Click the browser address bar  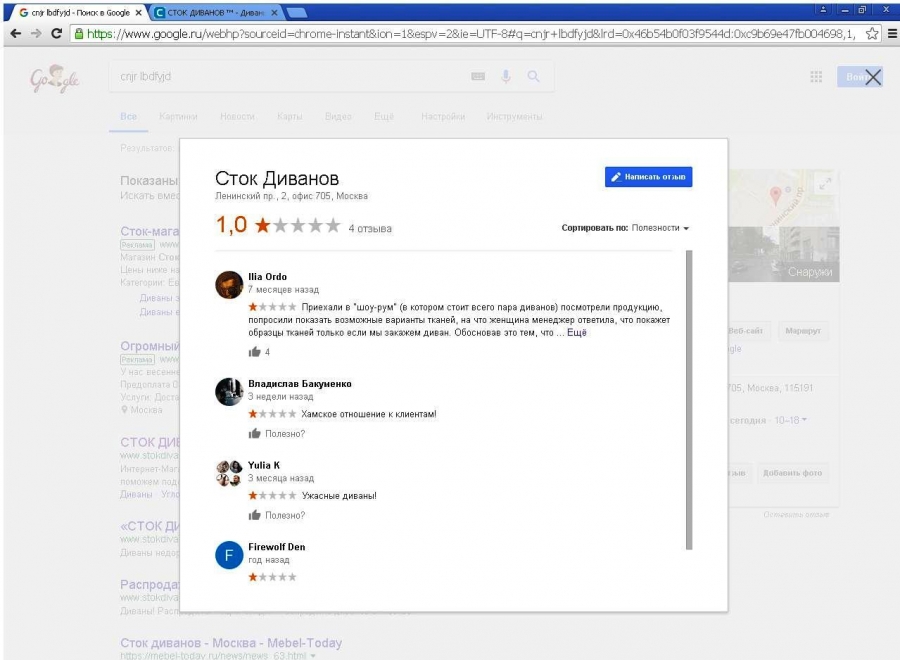point(471,34)
